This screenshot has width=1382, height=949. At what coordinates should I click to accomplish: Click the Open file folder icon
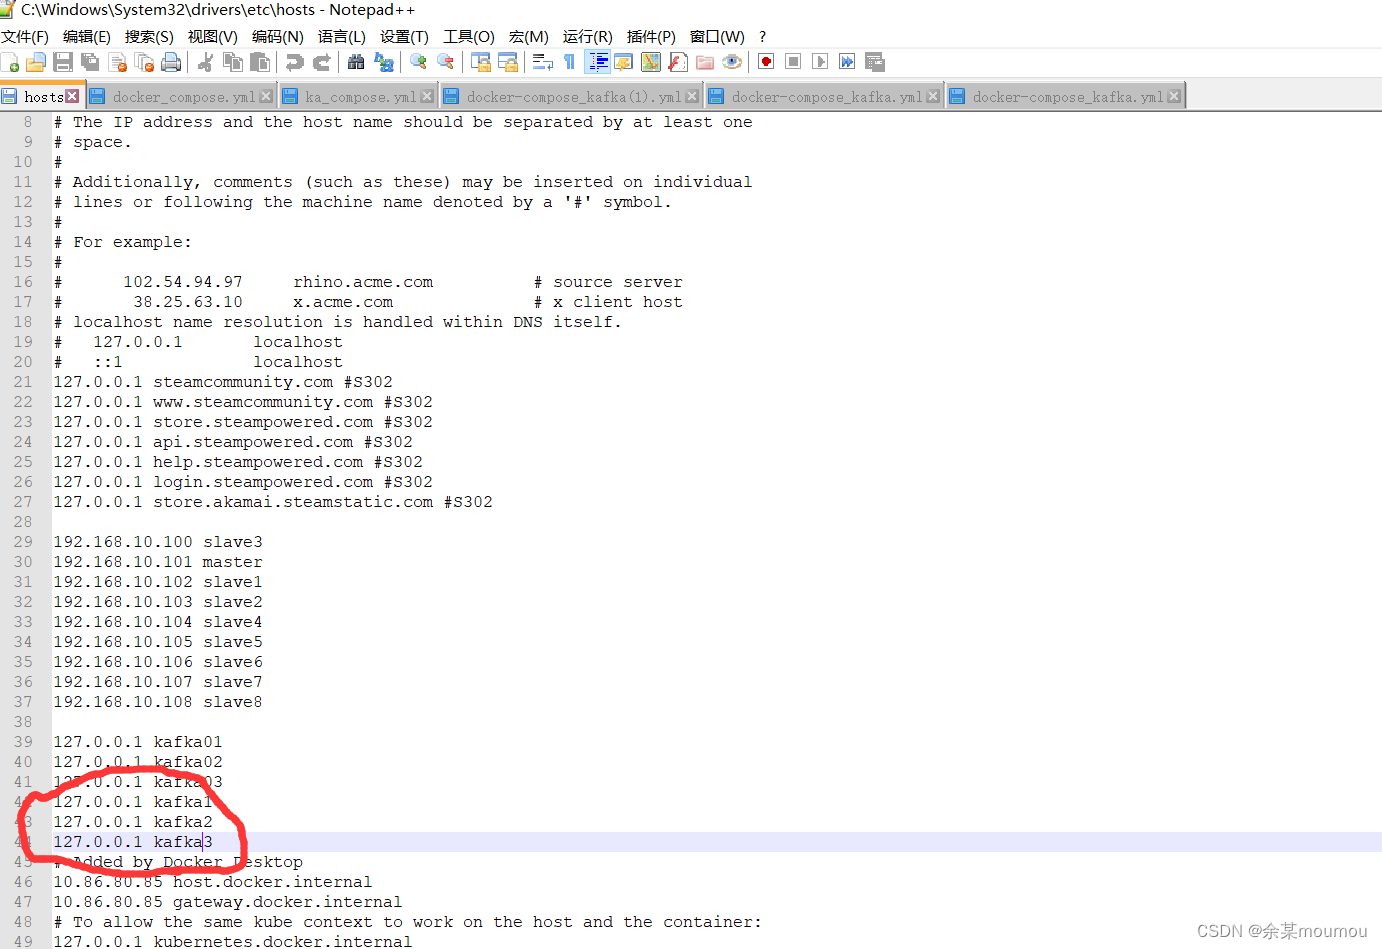[36, 62]
